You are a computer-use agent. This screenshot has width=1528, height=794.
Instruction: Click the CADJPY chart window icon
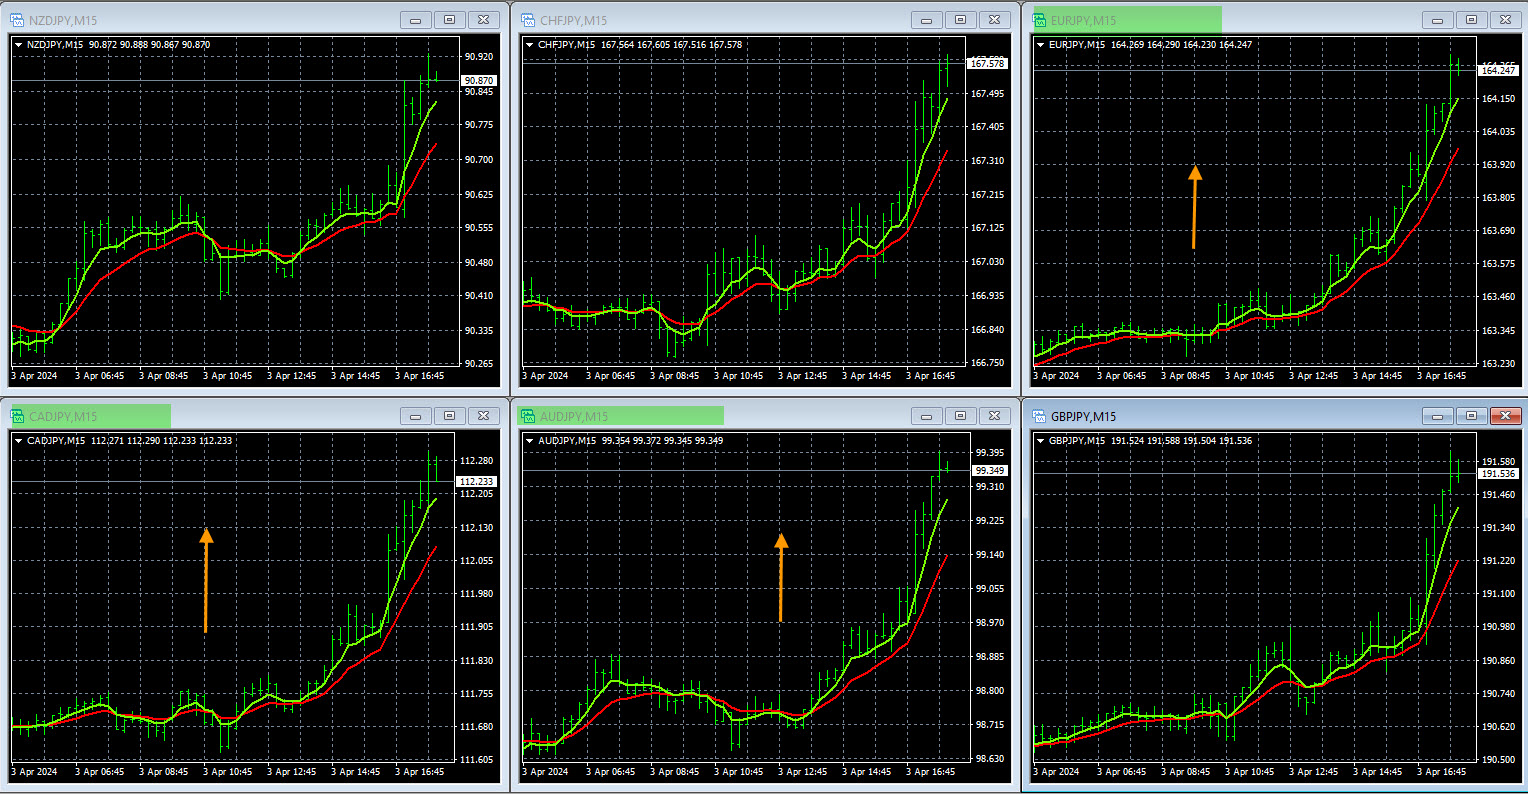point(17,416)
